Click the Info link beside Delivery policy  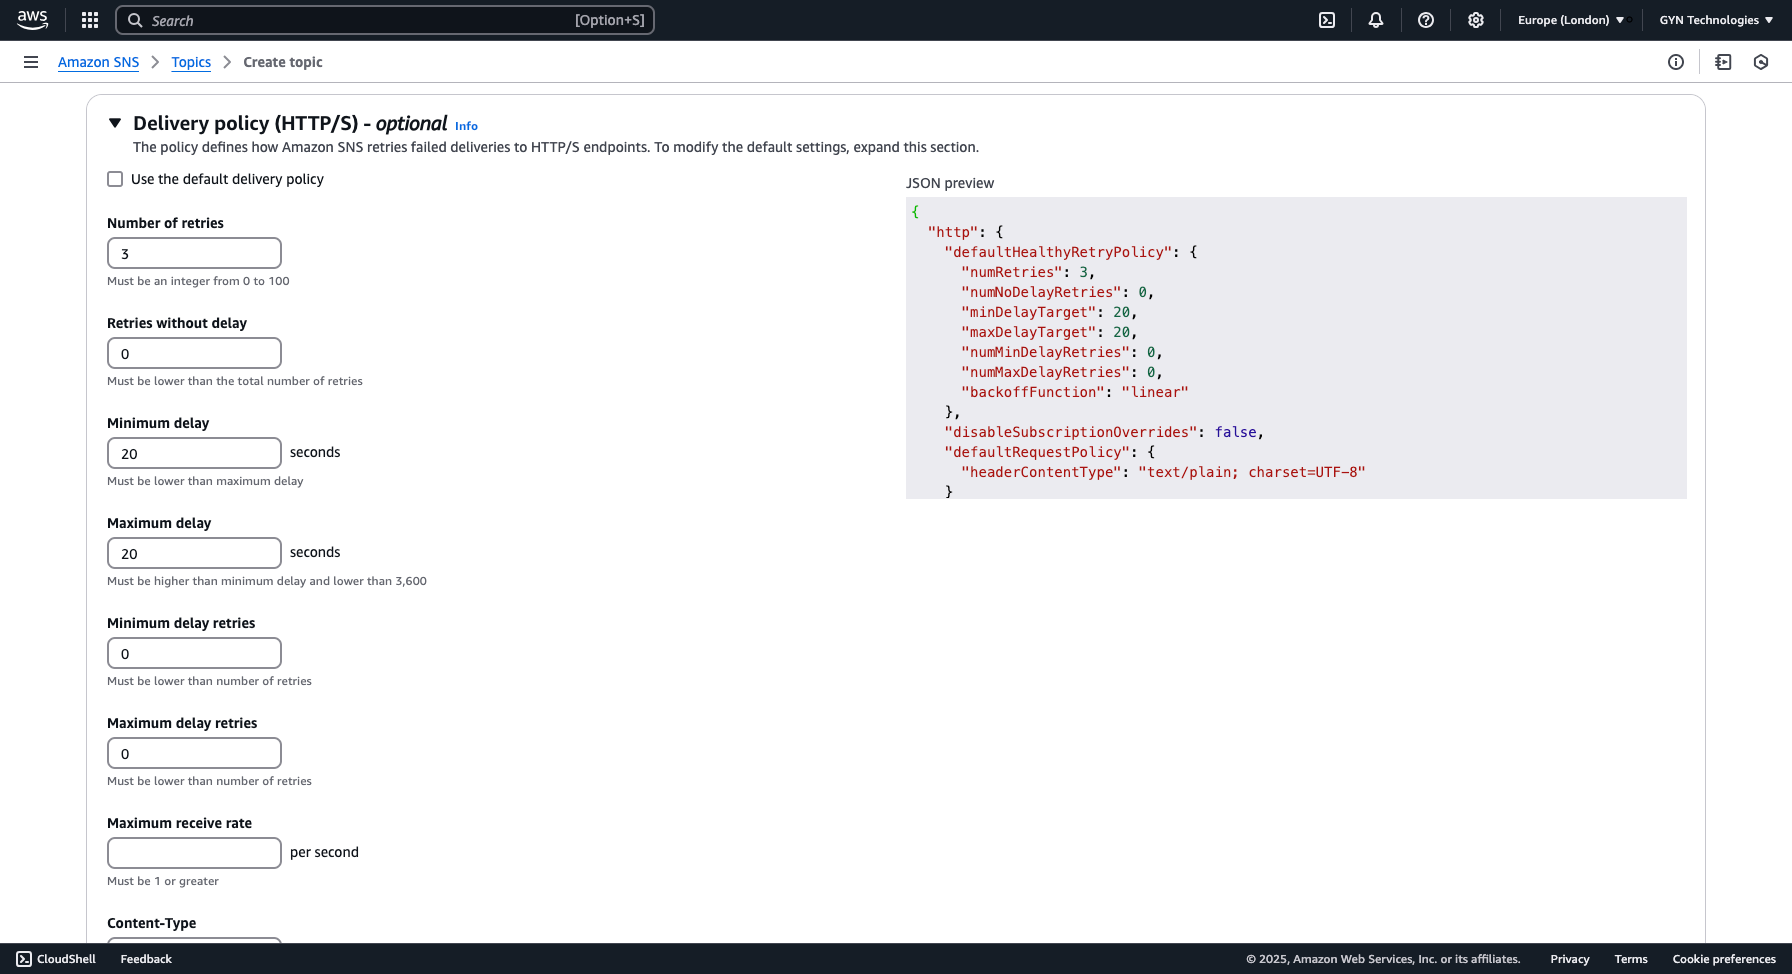(x=466, y=126)
